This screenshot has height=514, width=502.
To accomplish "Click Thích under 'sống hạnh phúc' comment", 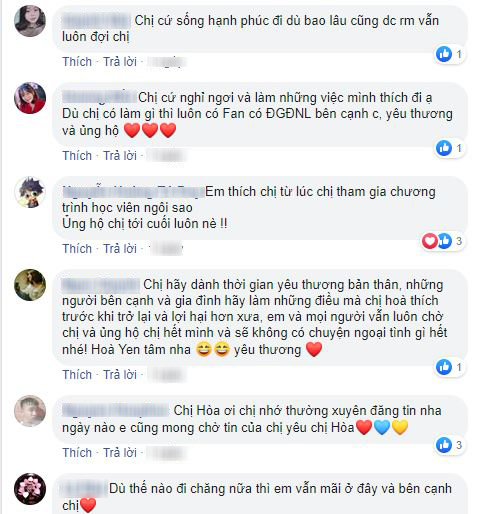I will tap(77, 62).
